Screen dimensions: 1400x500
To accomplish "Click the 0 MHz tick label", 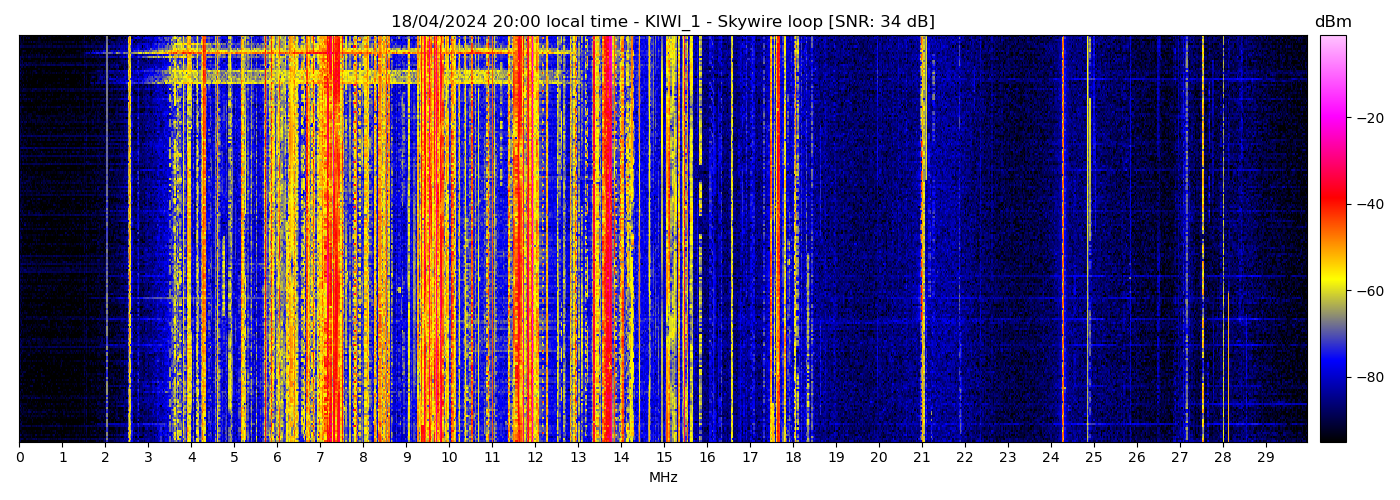I will [x=19, y=457].
